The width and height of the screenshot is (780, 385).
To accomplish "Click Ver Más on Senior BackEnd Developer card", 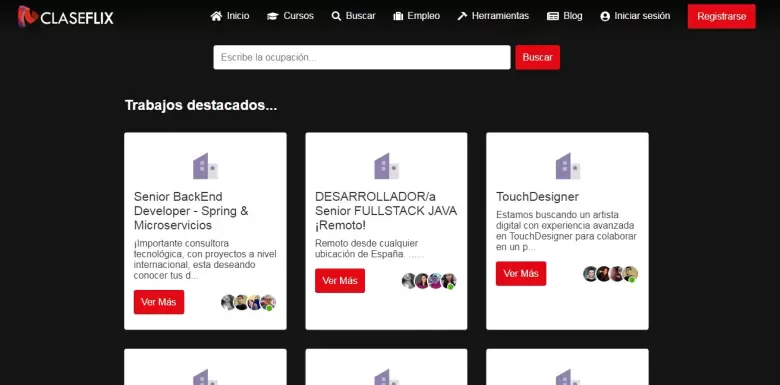I will click(159, 302).
